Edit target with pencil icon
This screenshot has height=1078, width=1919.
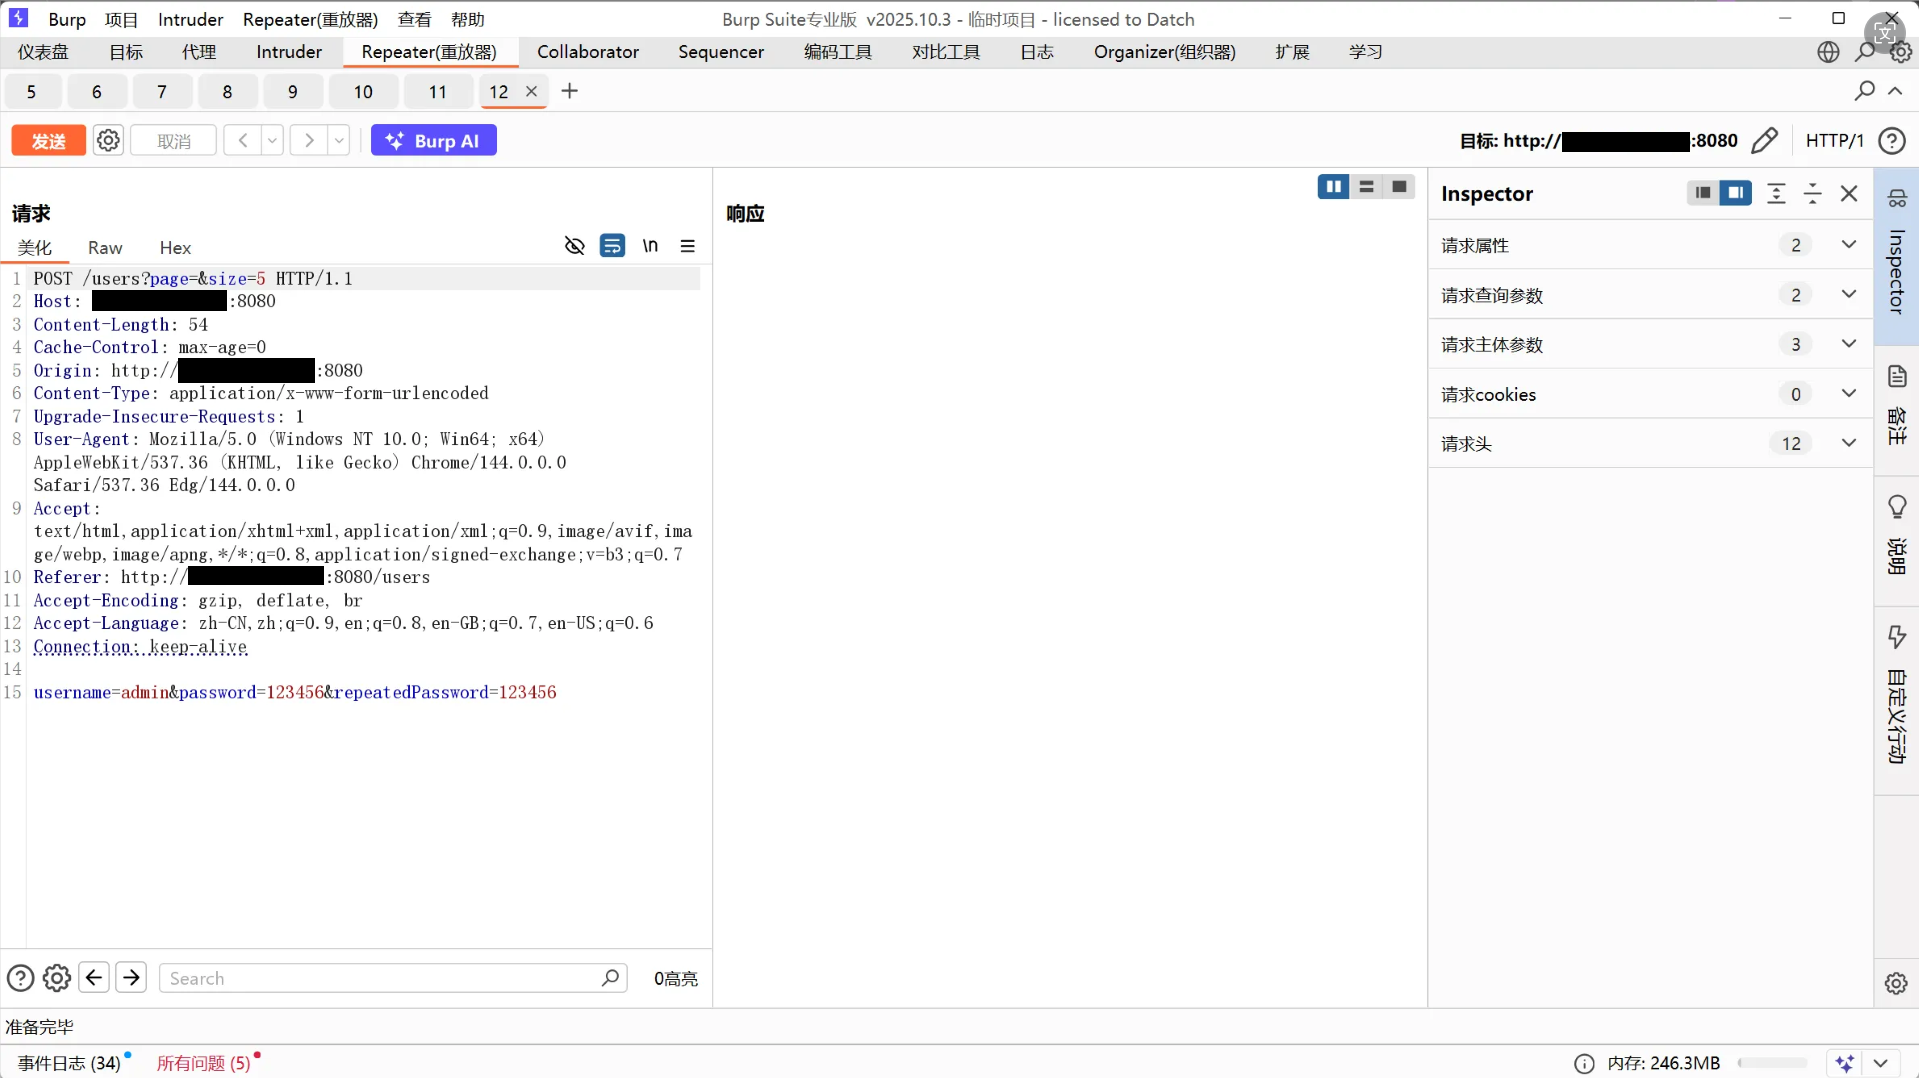coord(1765,141)
